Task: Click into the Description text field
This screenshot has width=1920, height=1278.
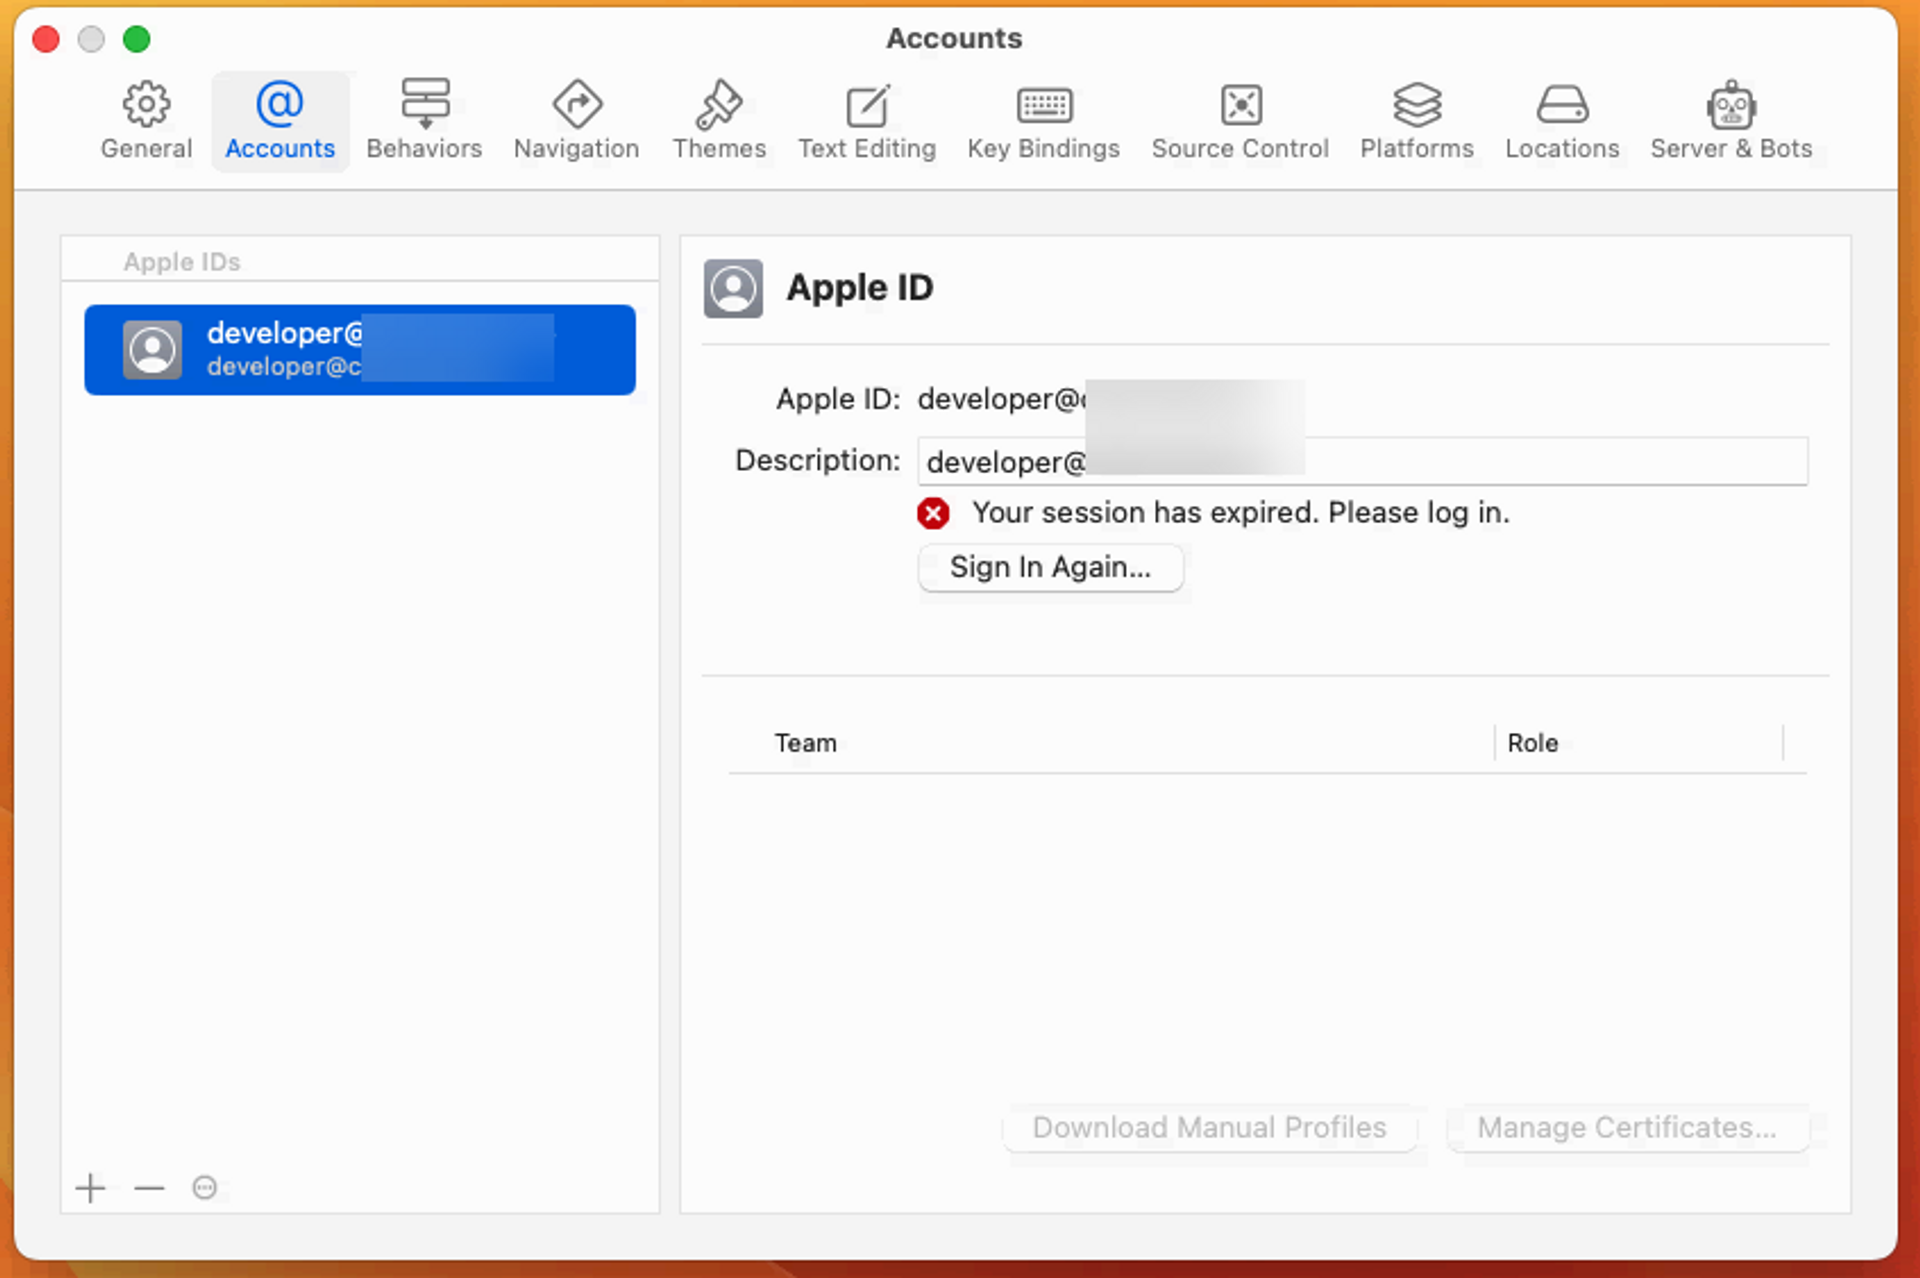Action: [1362, 461]
